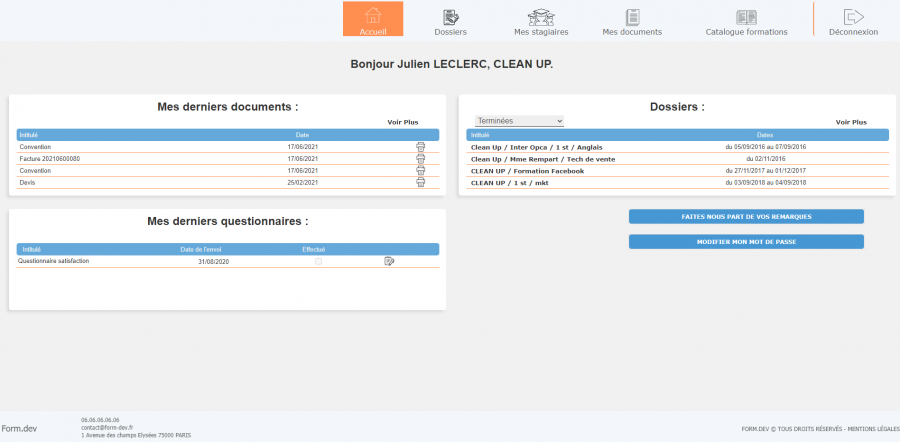Print the first Convention document
Image resolution: width=900 pixels, height=442 pixels.
click(420, 147)
